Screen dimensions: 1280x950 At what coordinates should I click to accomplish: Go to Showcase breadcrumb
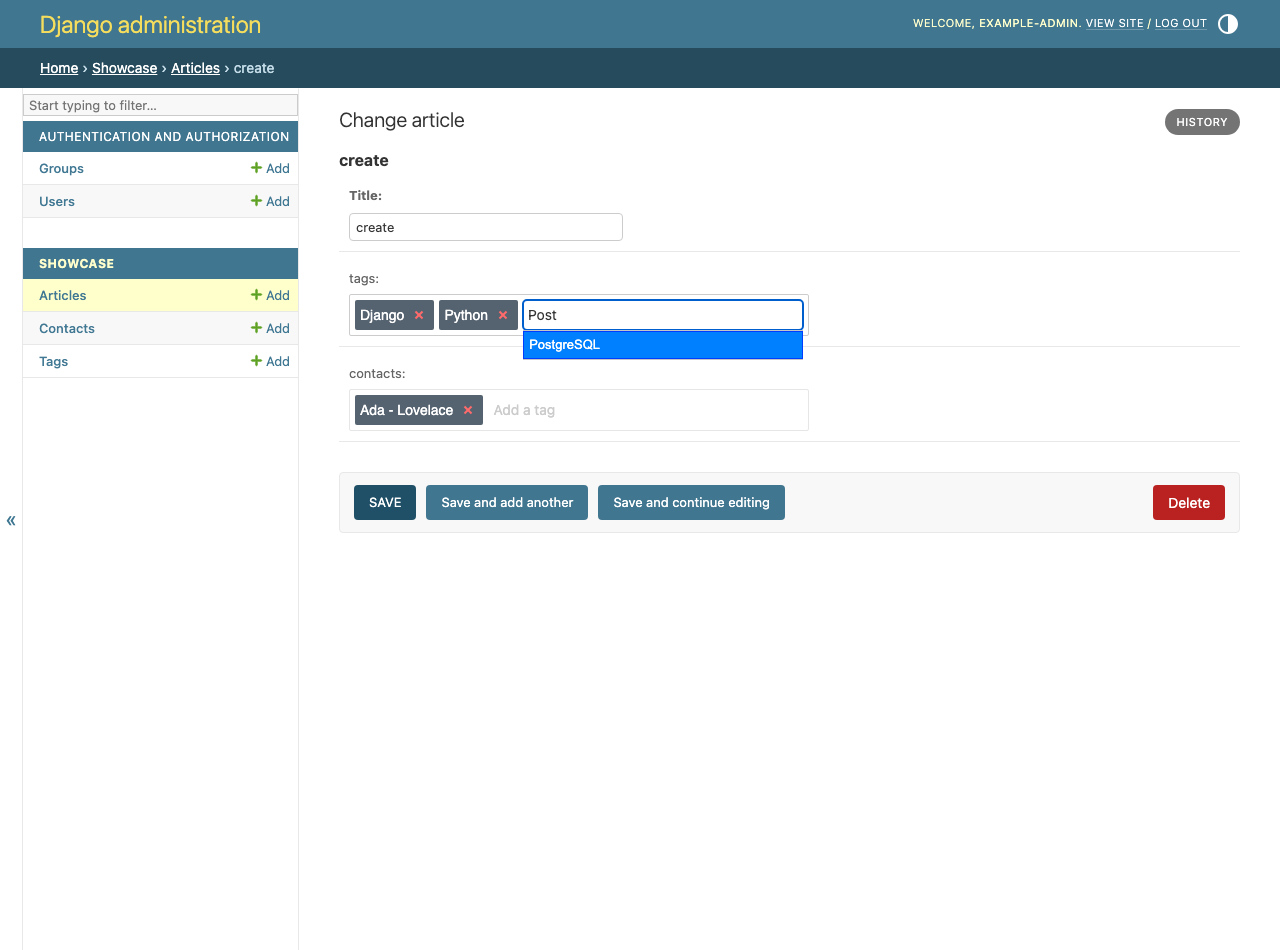pos(124,68)
